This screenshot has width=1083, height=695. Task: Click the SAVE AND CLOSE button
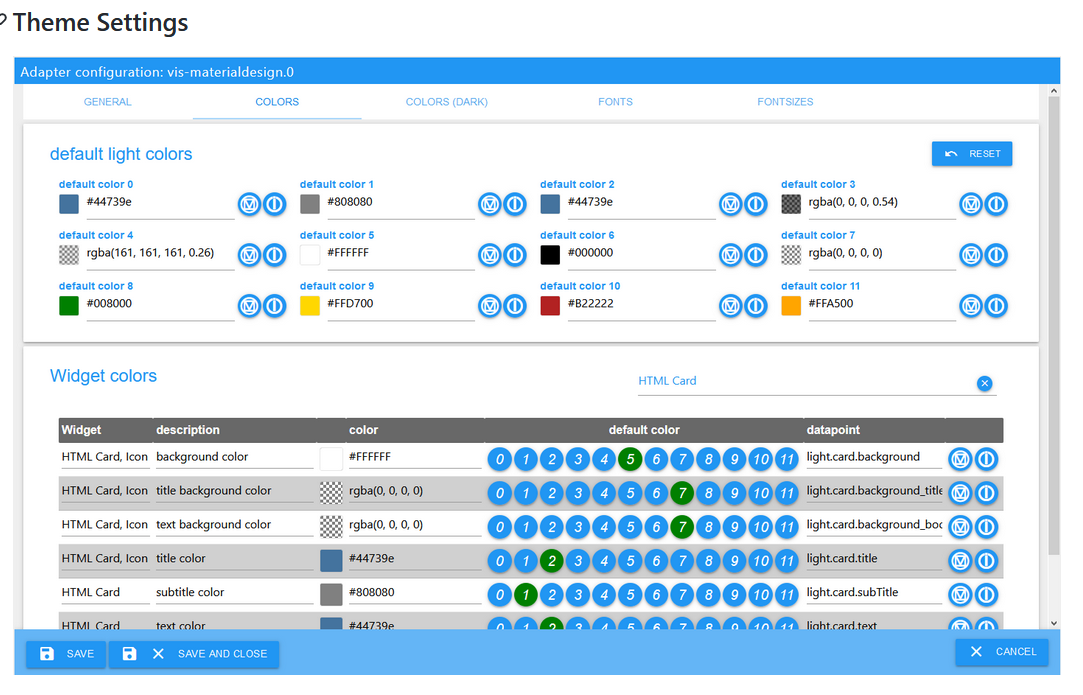tap(195, 654)
